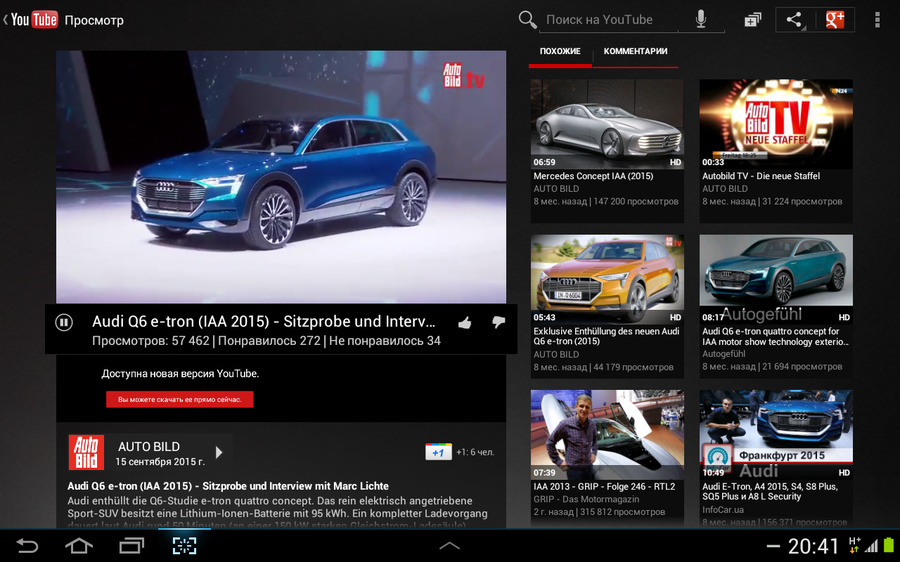The width and height of the screenshot is (900, 562).
Task: Open the Android recent apps button
Action: [x=131, y=545]
